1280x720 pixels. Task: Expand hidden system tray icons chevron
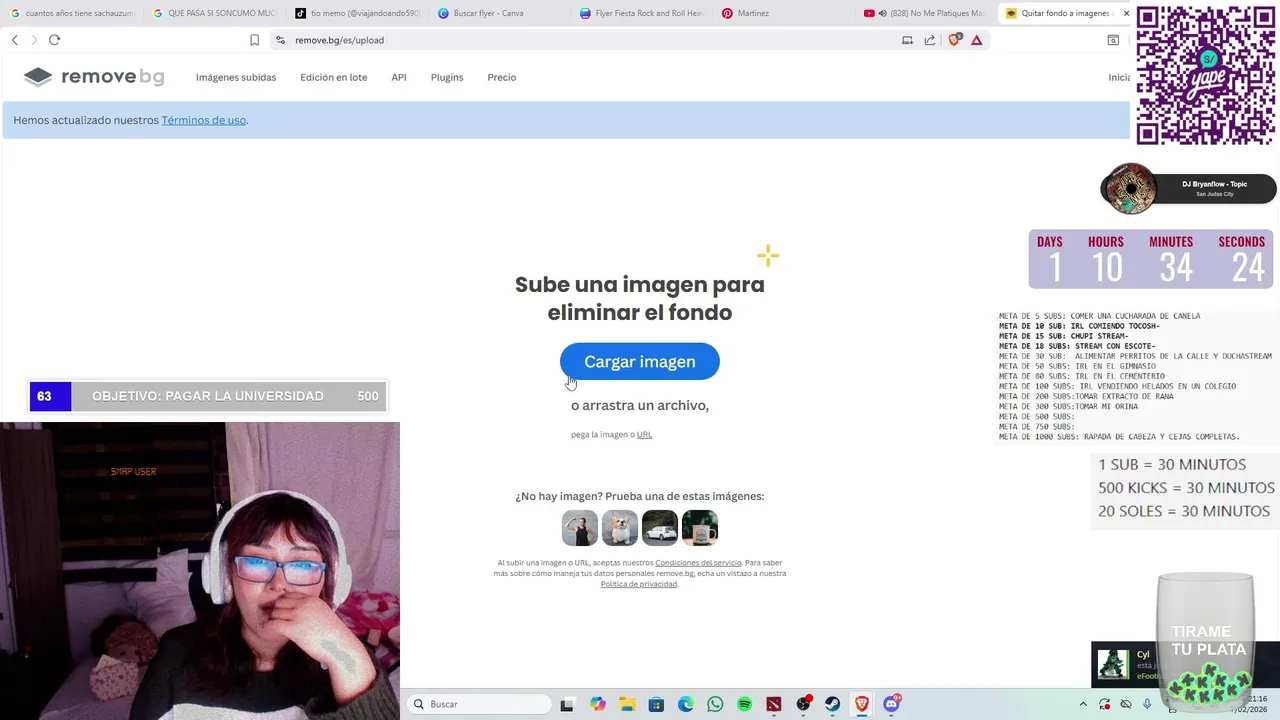(x=1083, y=705)
